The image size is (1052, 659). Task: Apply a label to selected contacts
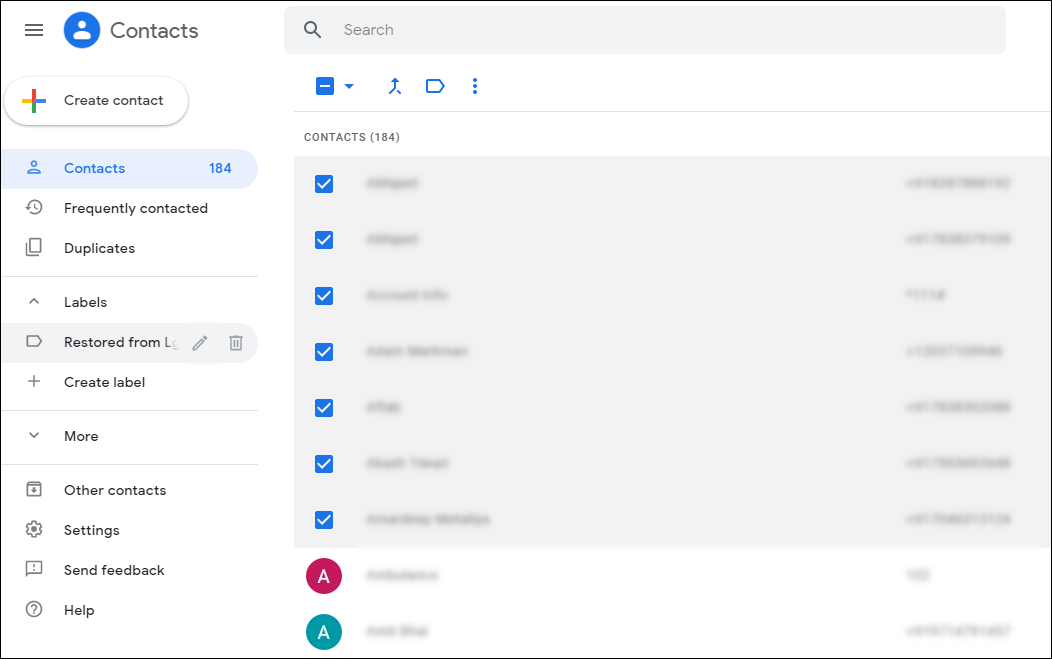(x=435, y=86)
